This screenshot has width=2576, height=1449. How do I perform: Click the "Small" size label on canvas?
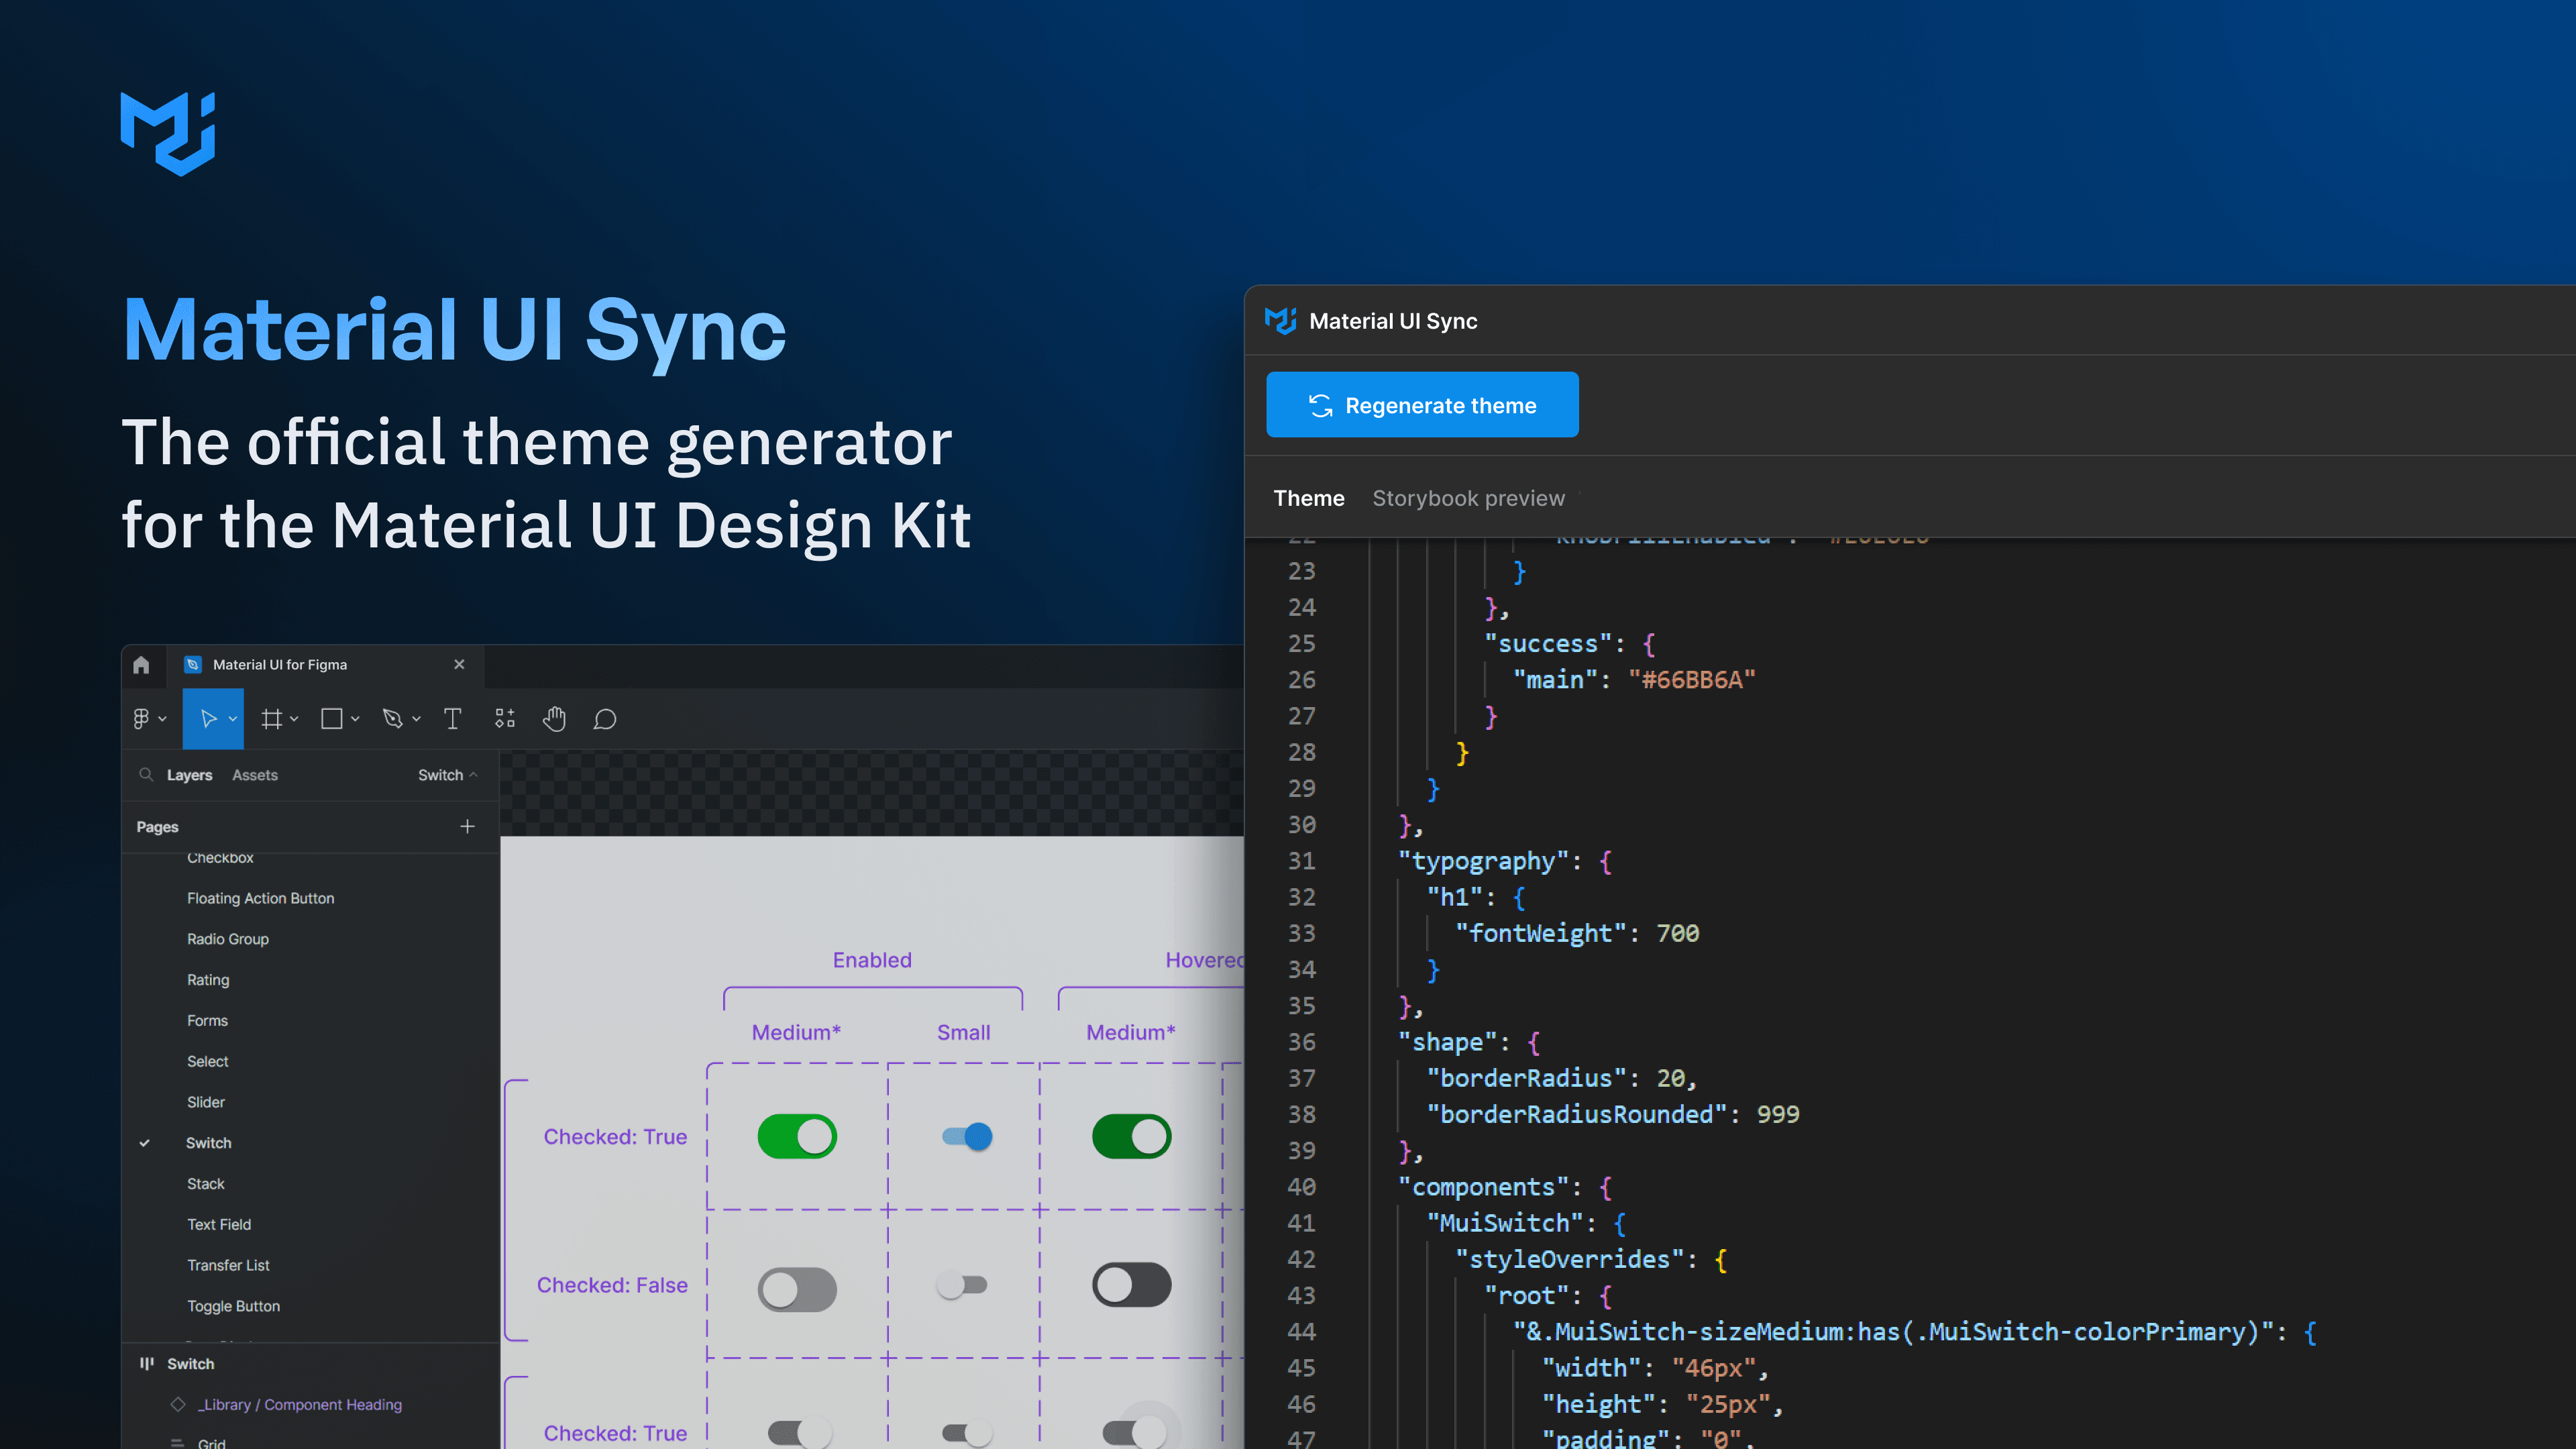[963, 1032]
